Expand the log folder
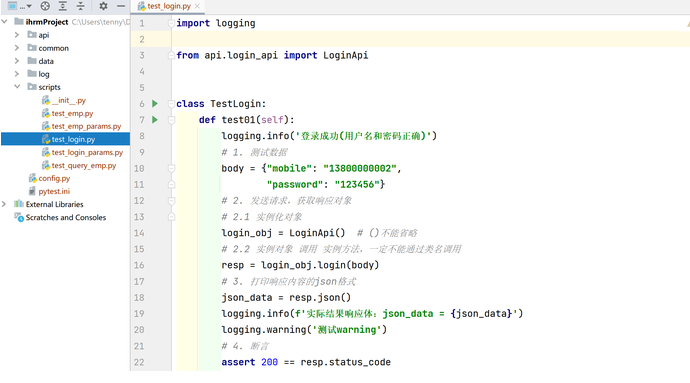The width and height of the screenshot is (690, 383). click(x=17, y=74)
